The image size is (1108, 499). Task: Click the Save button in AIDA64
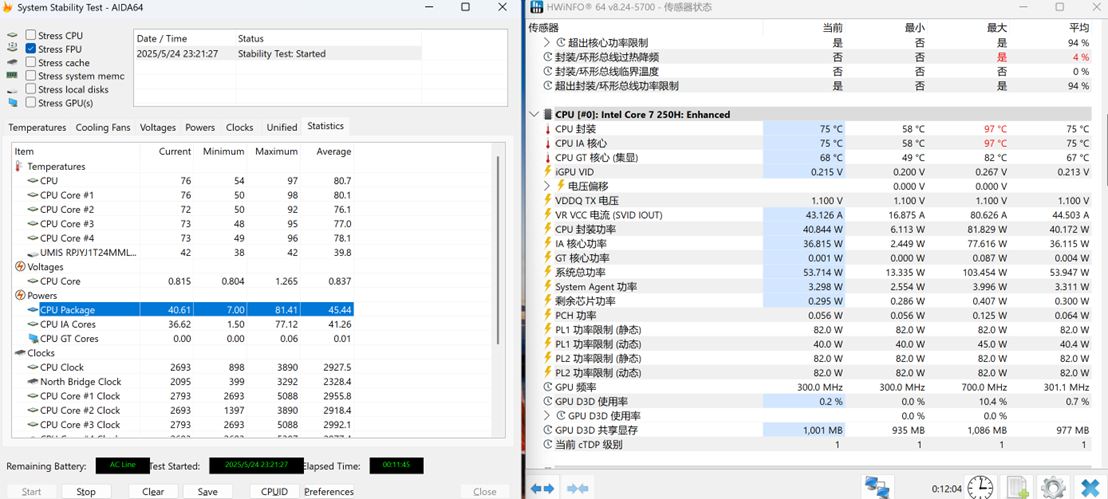[x=207, y=491]
